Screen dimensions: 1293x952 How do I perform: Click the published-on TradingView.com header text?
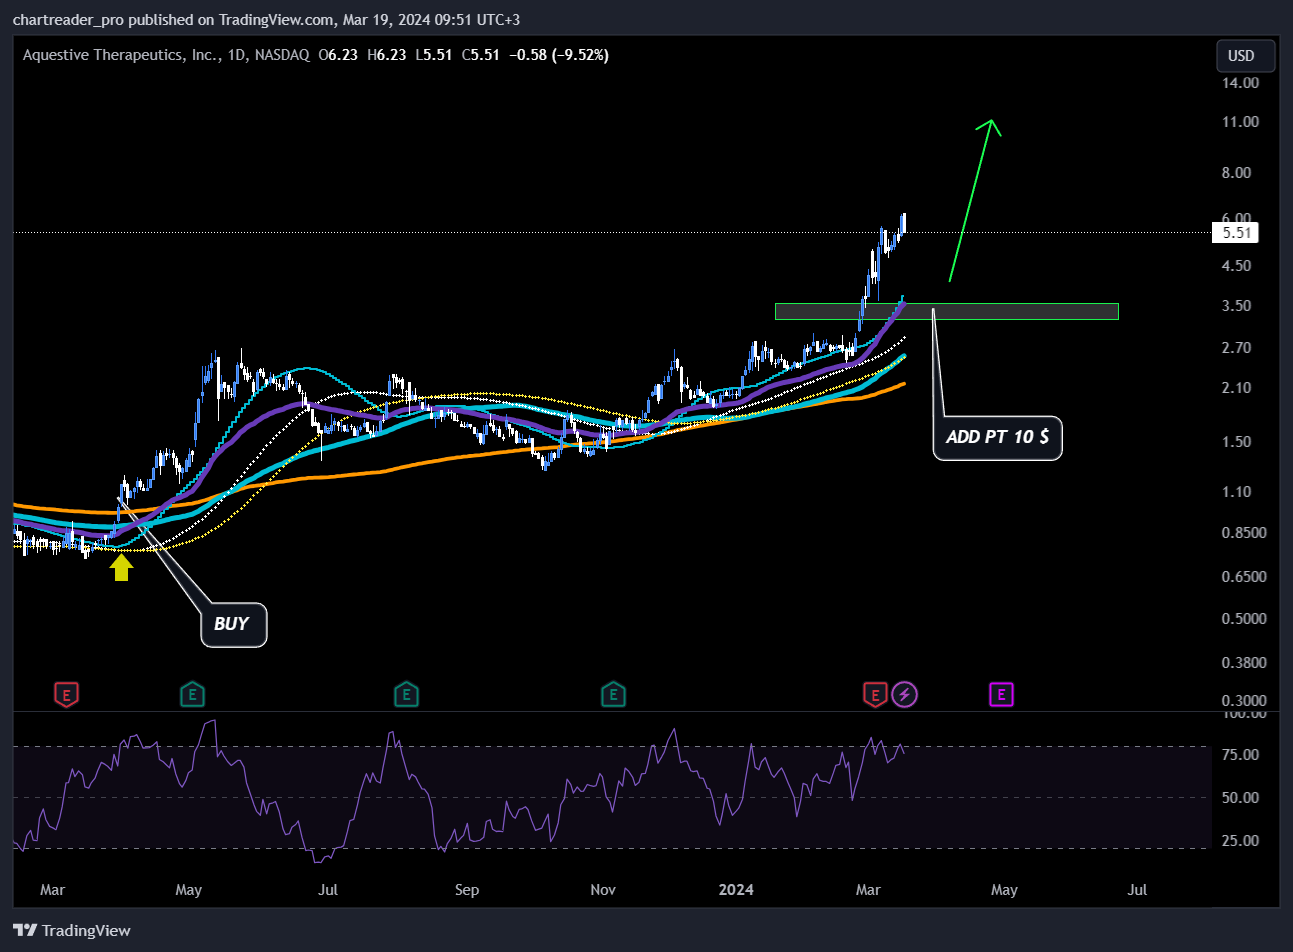click(265, 20)
